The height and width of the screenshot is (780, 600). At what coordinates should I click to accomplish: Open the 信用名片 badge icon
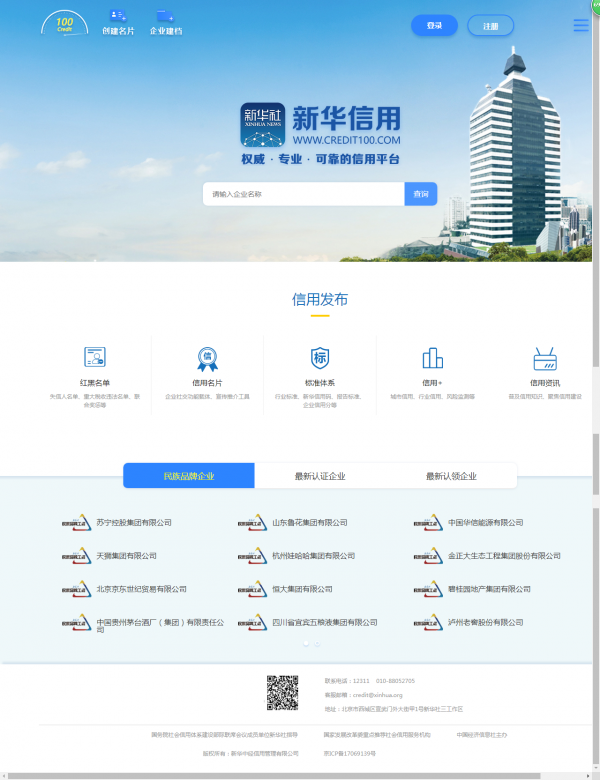[207, 359]
